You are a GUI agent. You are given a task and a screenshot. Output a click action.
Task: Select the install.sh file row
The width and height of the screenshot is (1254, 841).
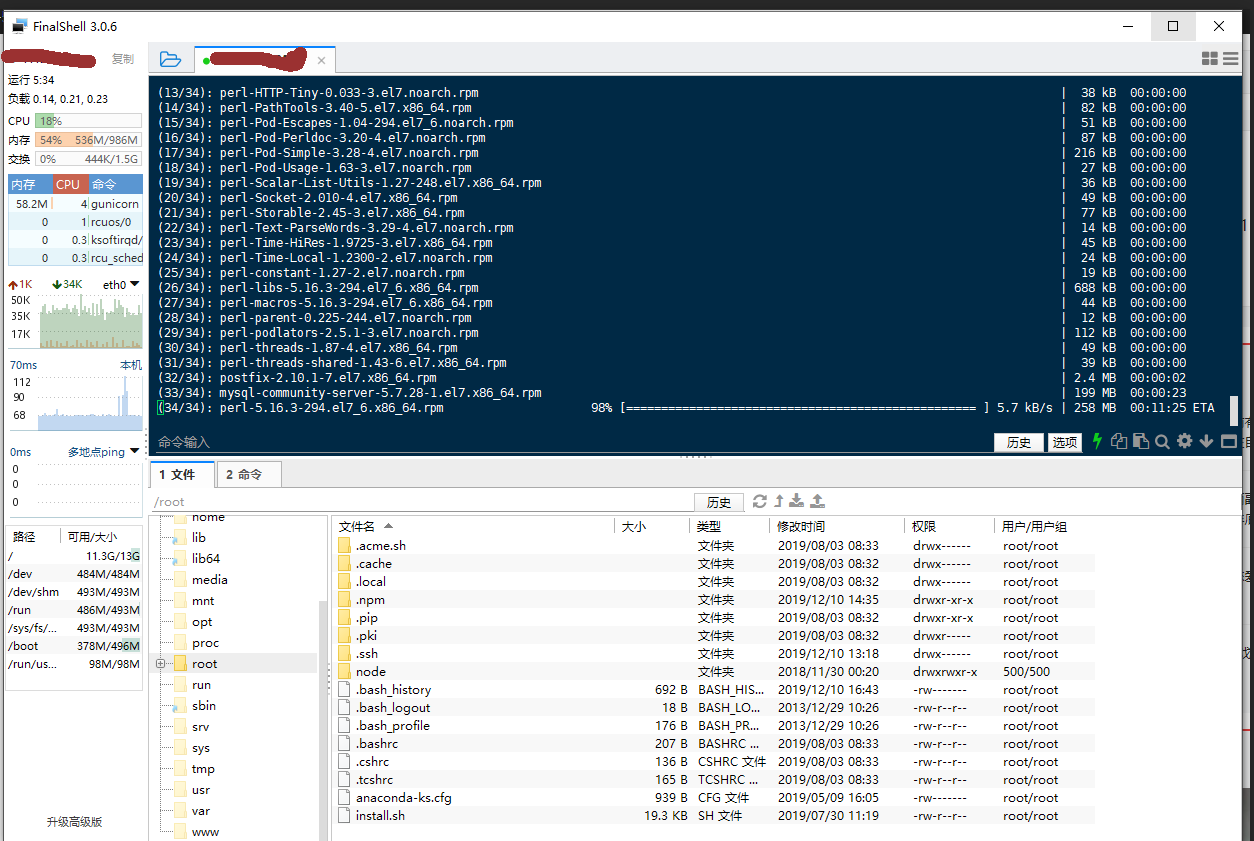pos(714,816)
